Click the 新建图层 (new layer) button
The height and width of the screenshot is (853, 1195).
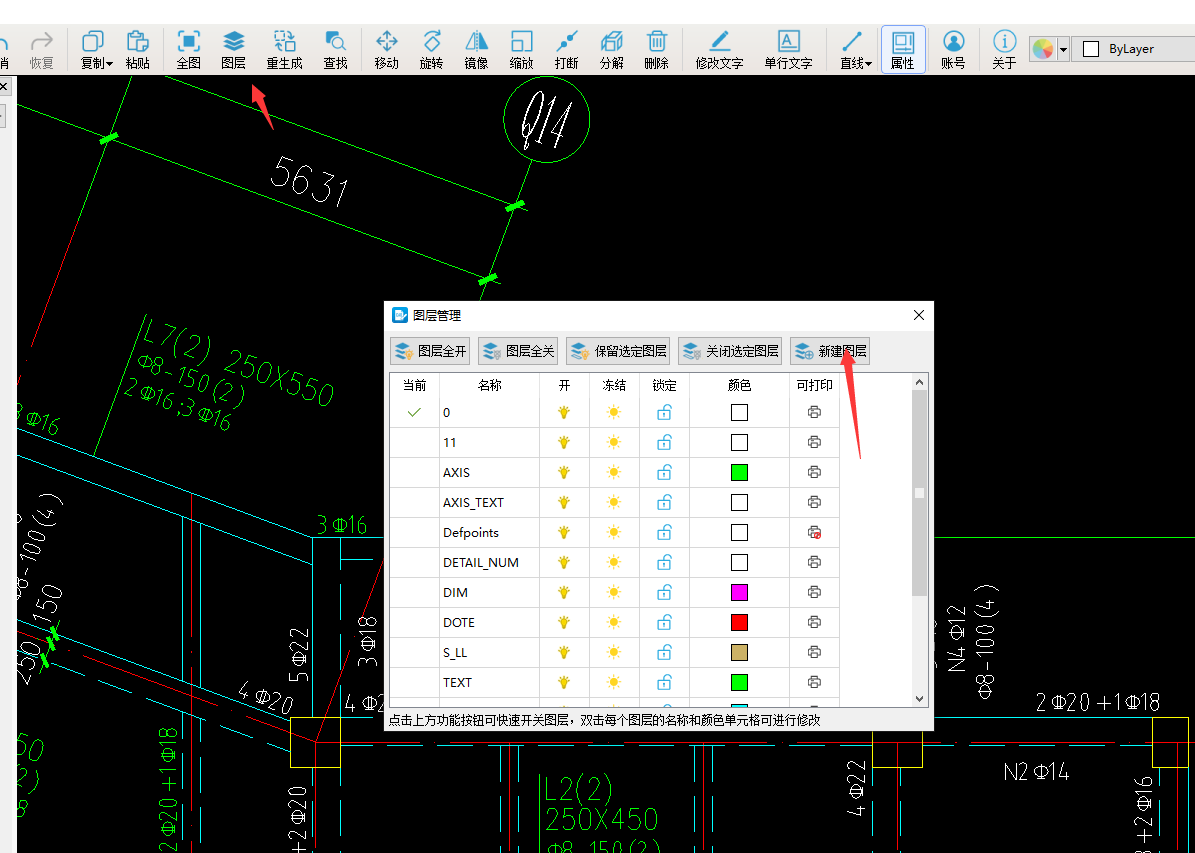(830, 351)
